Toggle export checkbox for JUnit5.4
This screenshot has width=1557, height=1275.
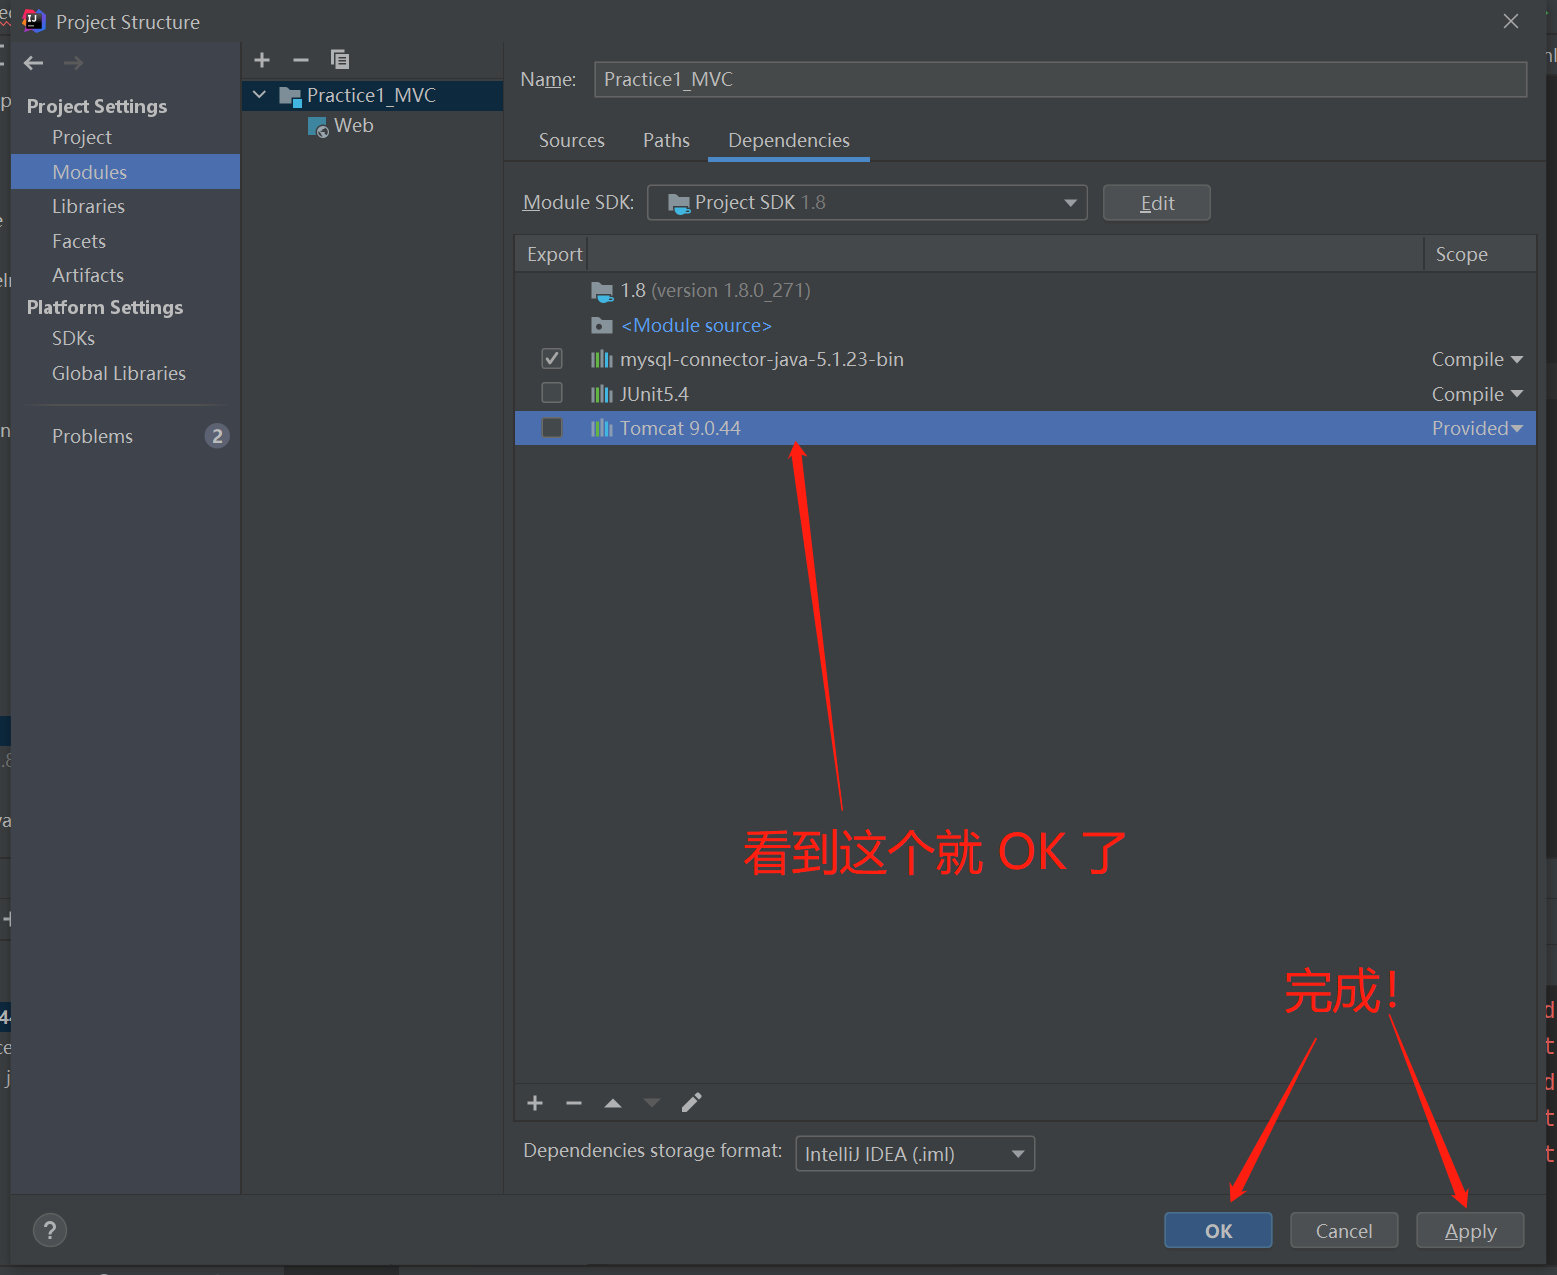pos(552,392)
